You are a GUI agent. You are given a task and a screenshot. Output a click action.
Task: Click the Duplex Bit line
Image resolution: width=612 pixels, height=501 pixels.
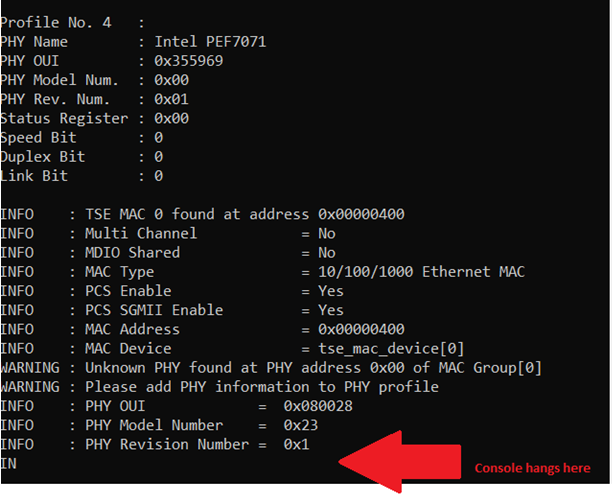82,157
